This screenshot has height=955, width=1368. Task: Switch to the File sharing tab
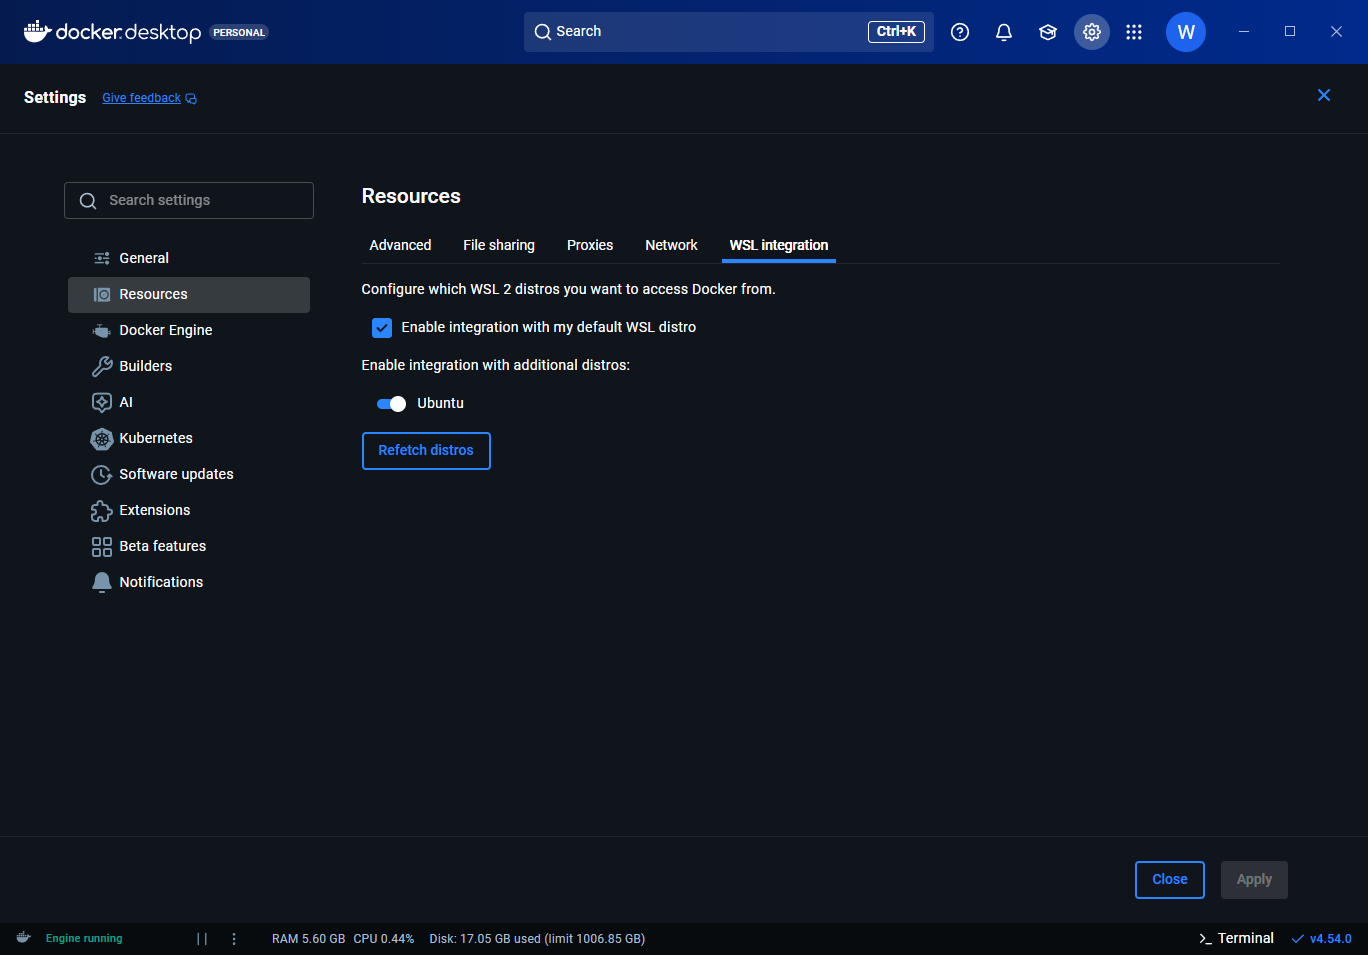click(x=498, y=245)
